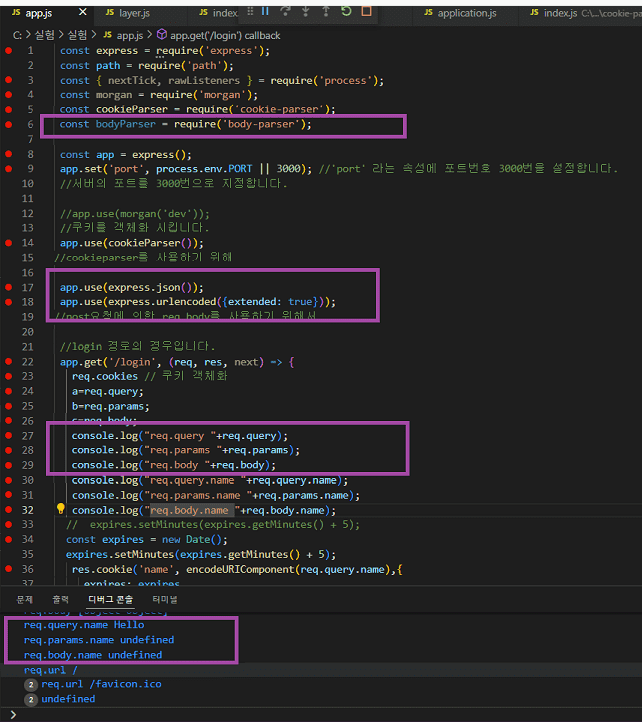Select the 'req.params.name undefined' console line
Image resolution: width=642 pixels, height=722 pixels.
click(x=99, y=640)
